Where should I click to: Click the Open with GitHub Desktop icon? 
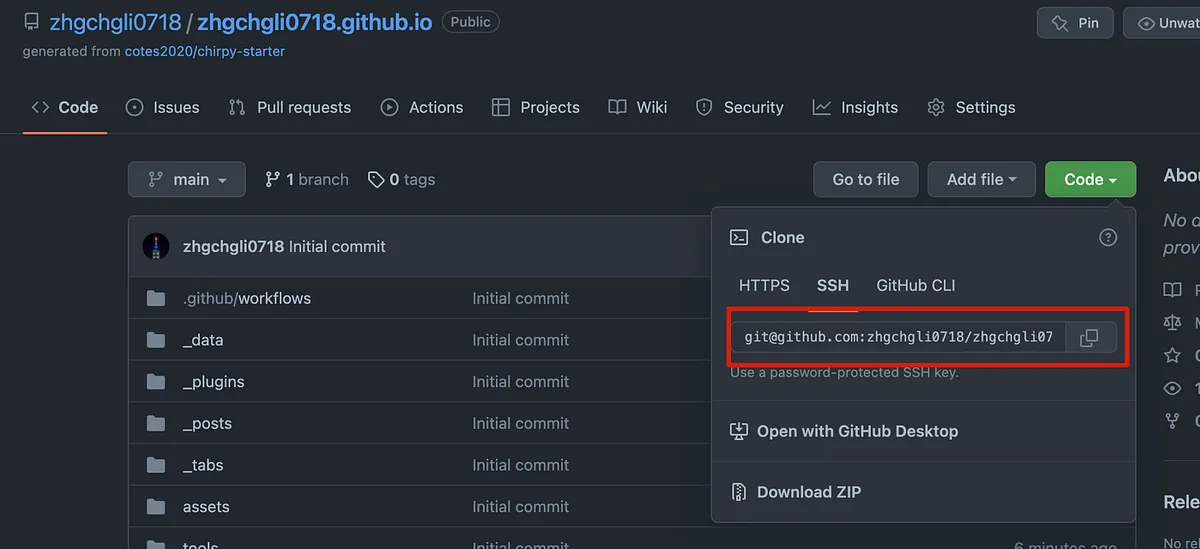(739, 432)
